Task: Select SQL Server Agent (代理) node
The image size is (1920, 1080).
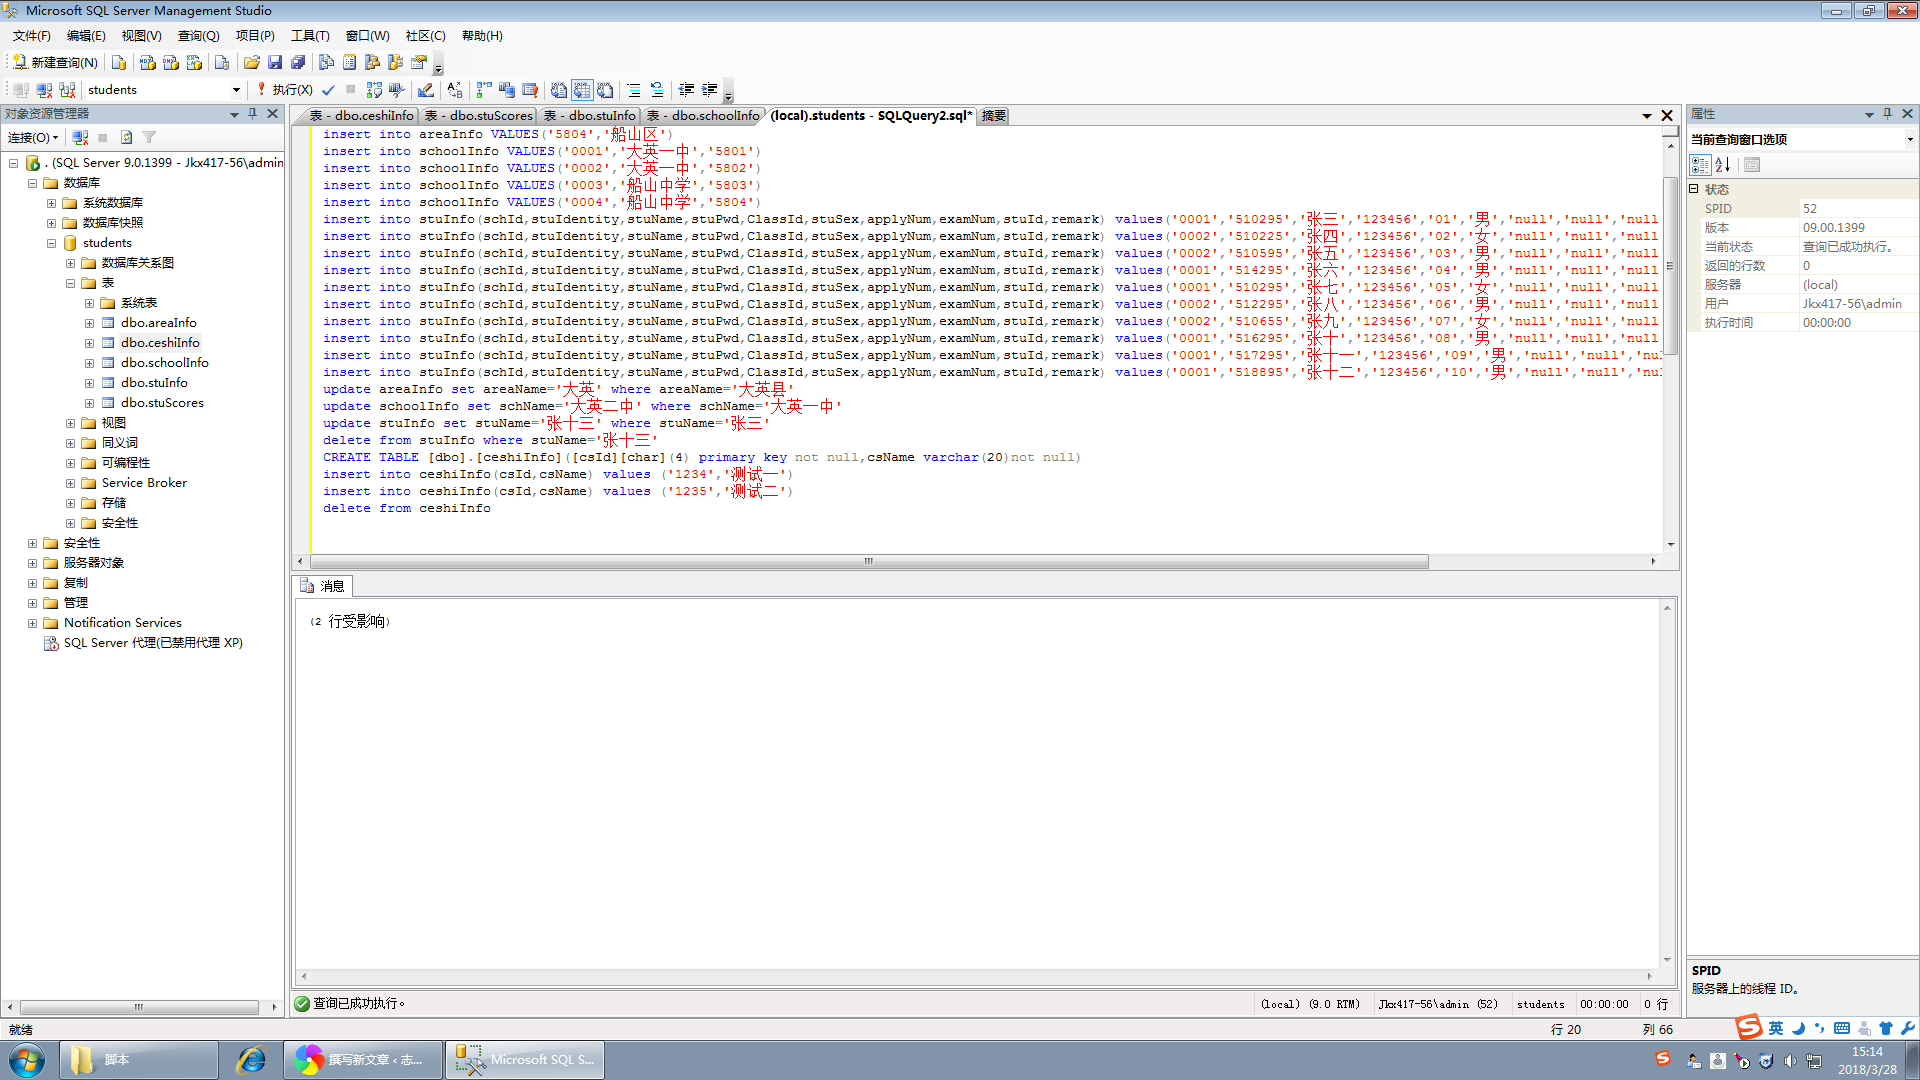Action: pyautogui.click(x=153, y=643)
